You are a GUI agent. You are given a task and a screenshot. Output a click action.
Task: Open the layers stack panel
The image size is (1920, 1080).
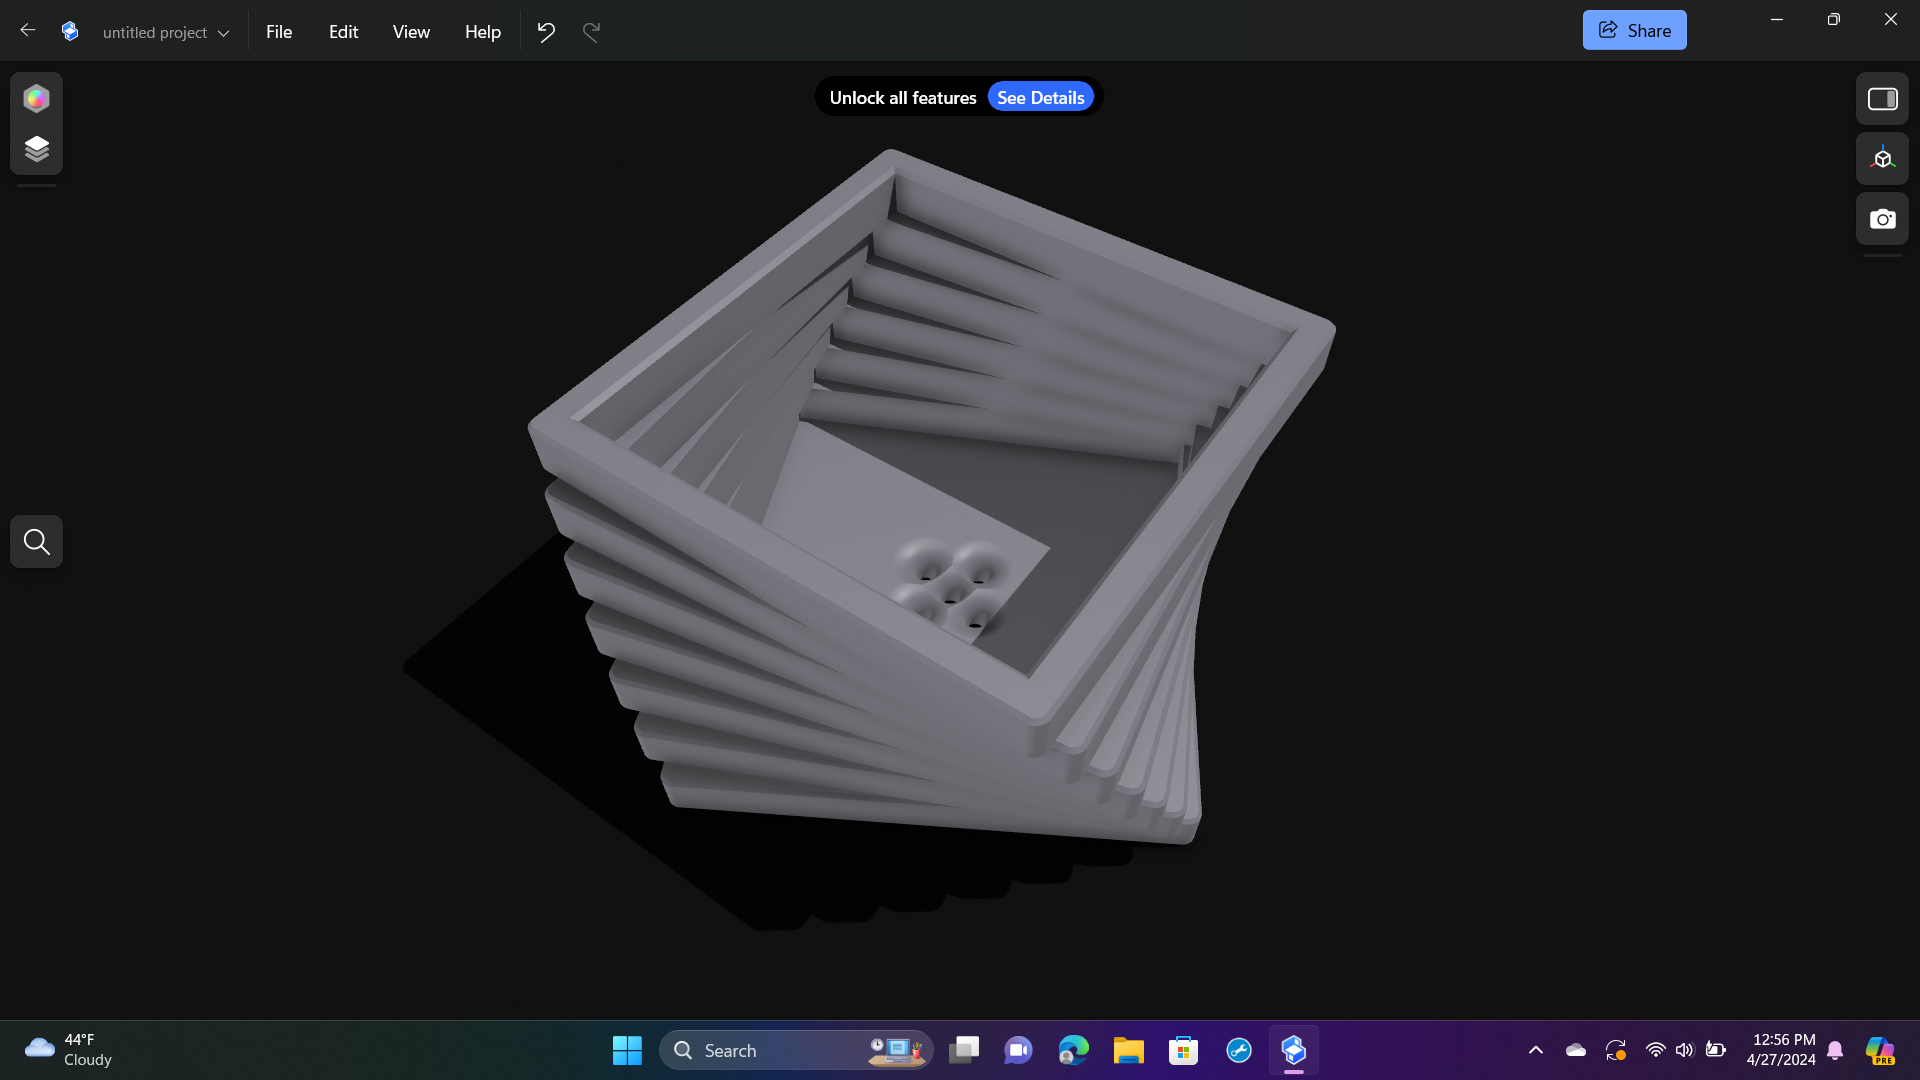(x=36, y=149)
